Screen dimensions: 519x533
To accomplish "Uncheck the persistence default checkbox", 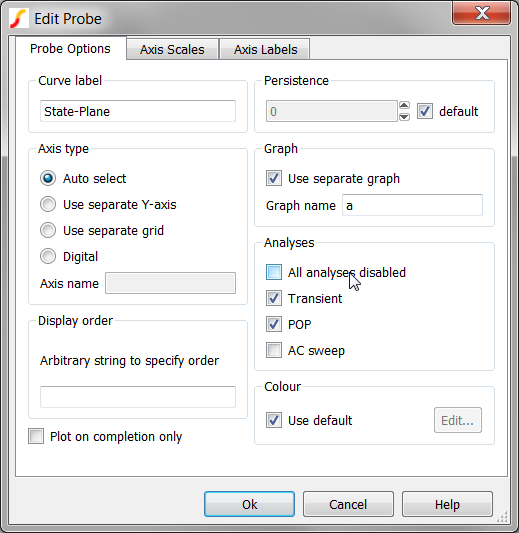I will point(425,111).
